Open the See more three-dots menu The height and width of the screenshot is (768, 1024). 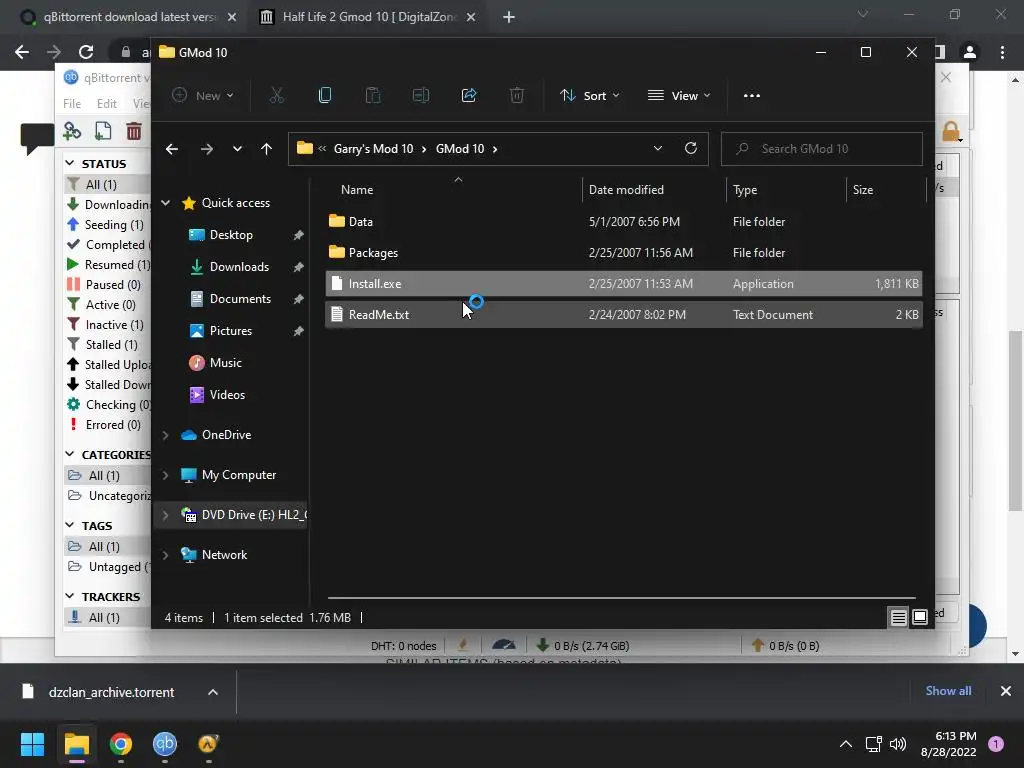(x=752, y=96)
